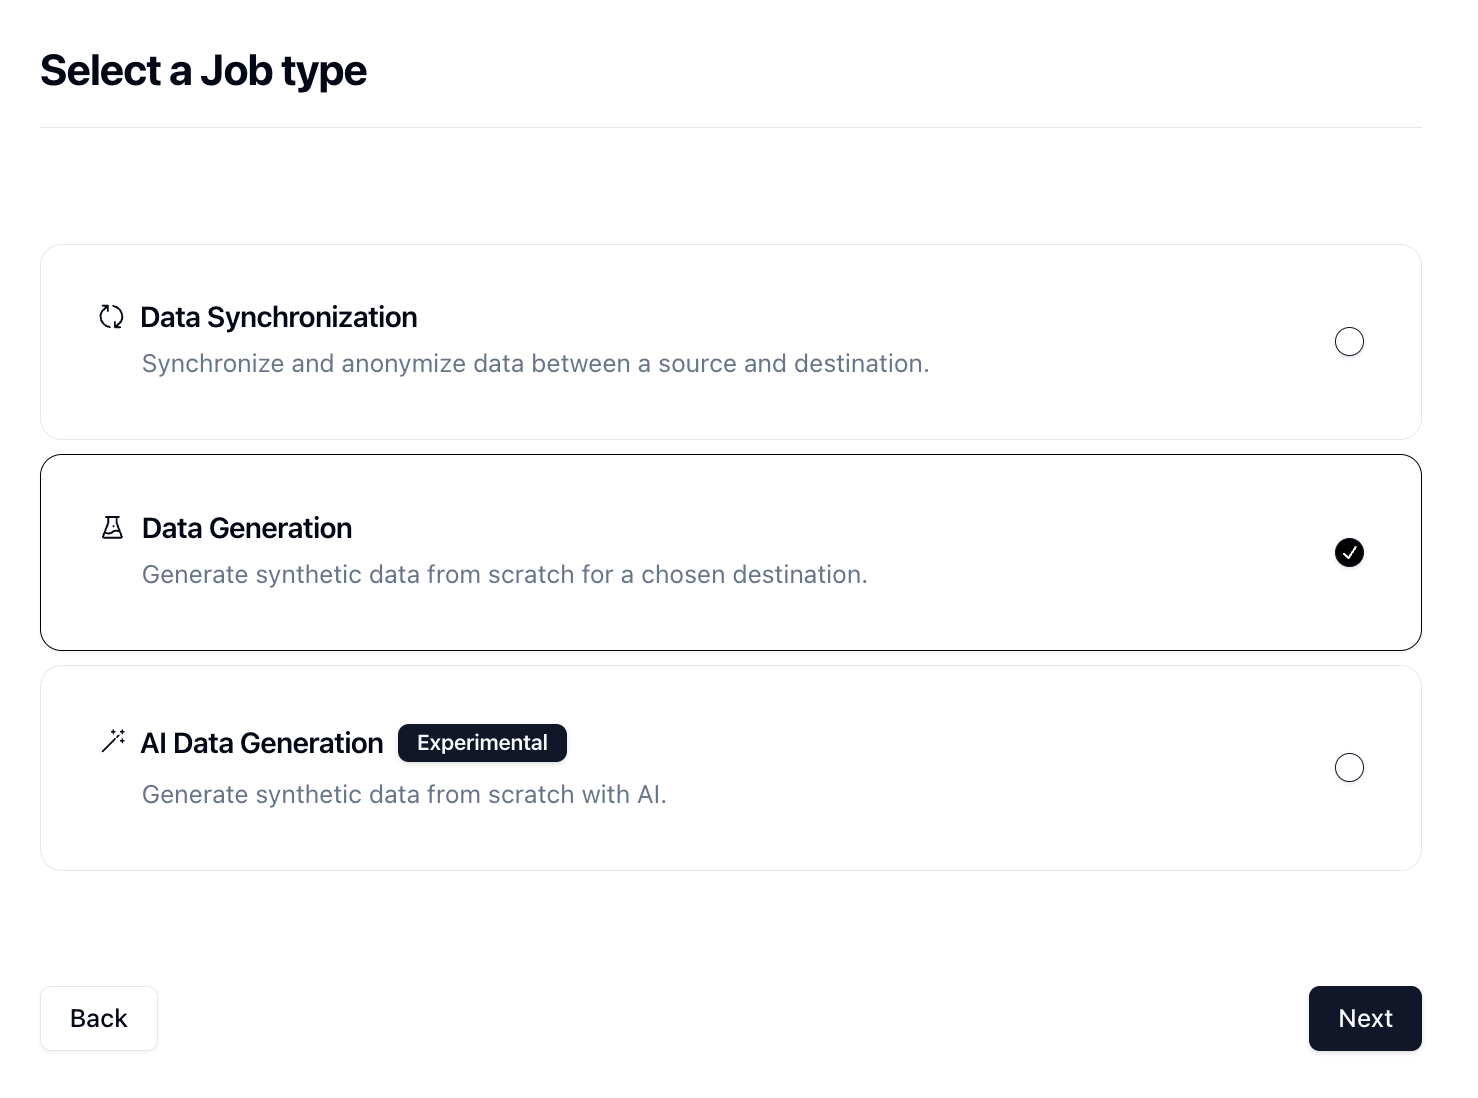Viewport: 1478px width, 1098px height.
Task: Pick the highlighted Data Generation option card
Action: tap(731, 553)
